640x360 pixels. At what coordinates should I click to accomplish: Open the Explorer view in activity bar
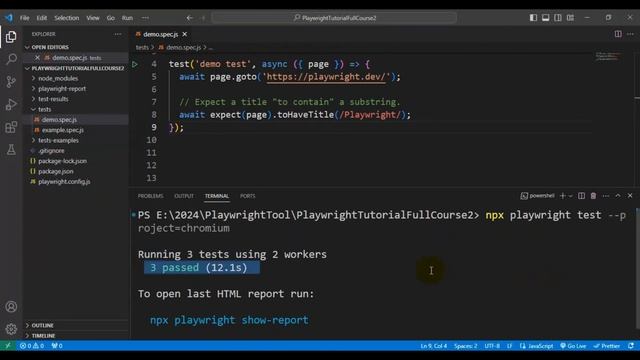point(11,37)
